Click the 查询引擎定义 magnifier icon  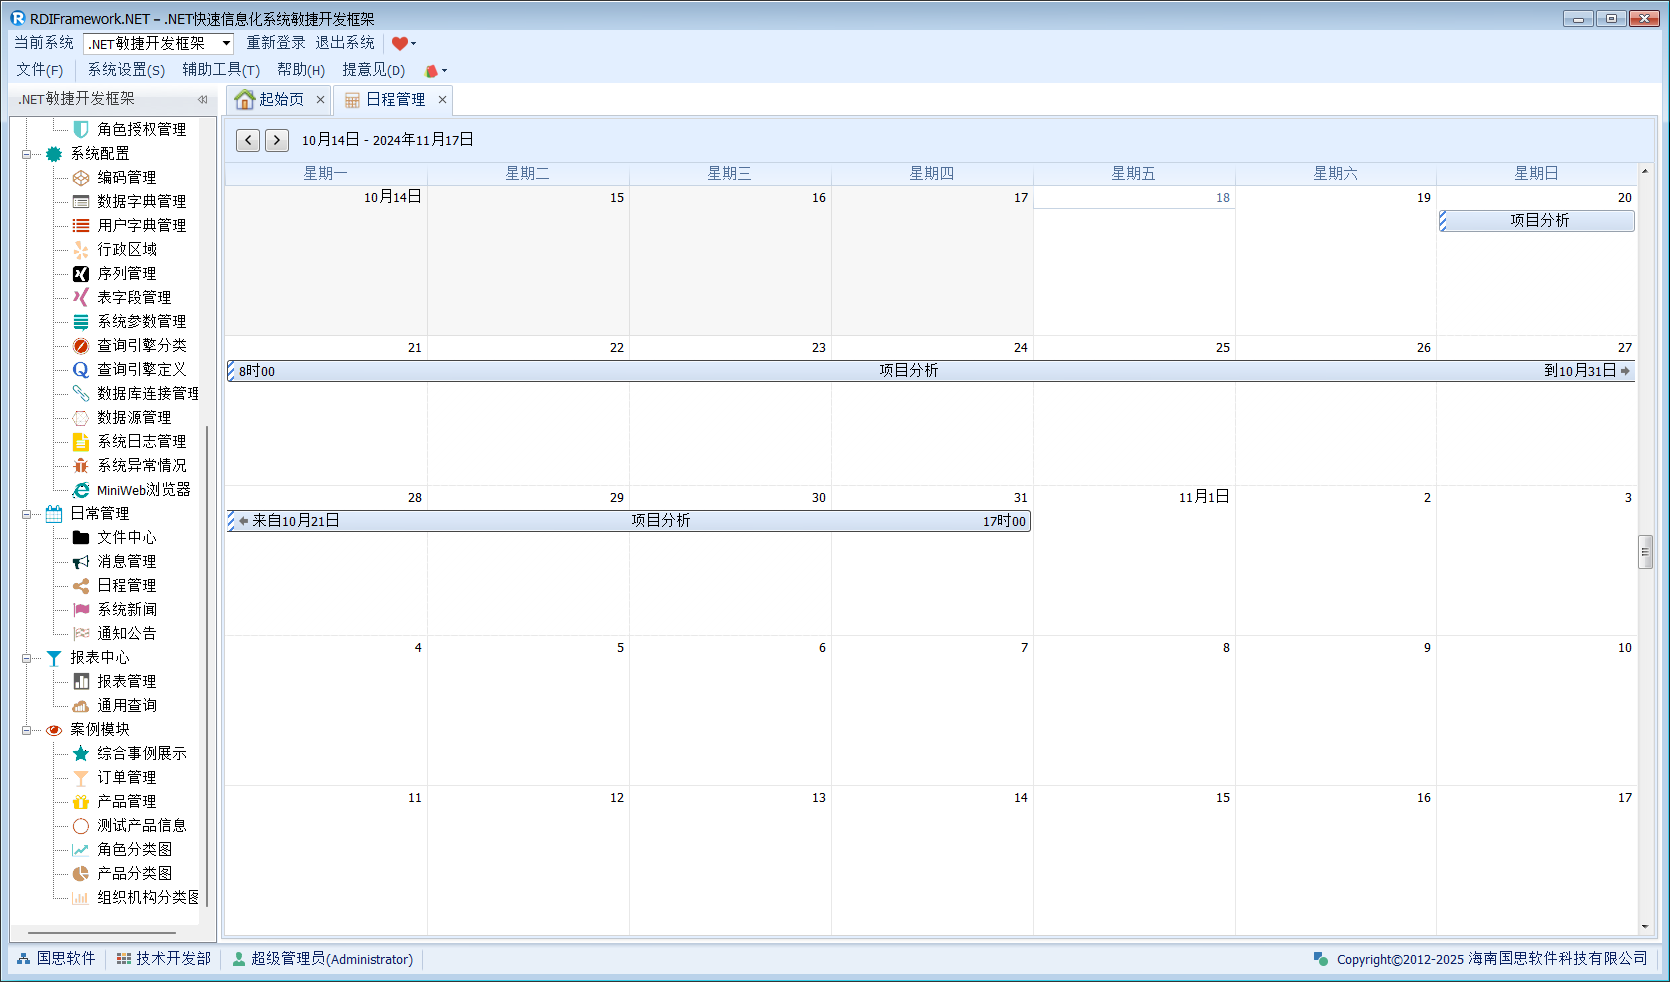(x=81, y=370)
